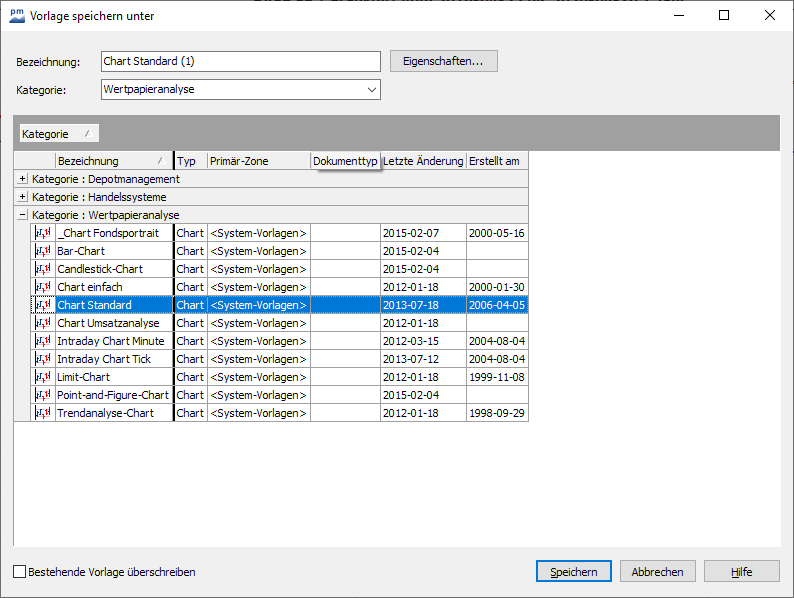Click into the Bezeichnung text field
The image size is (794, 598).
coord(240,61)
